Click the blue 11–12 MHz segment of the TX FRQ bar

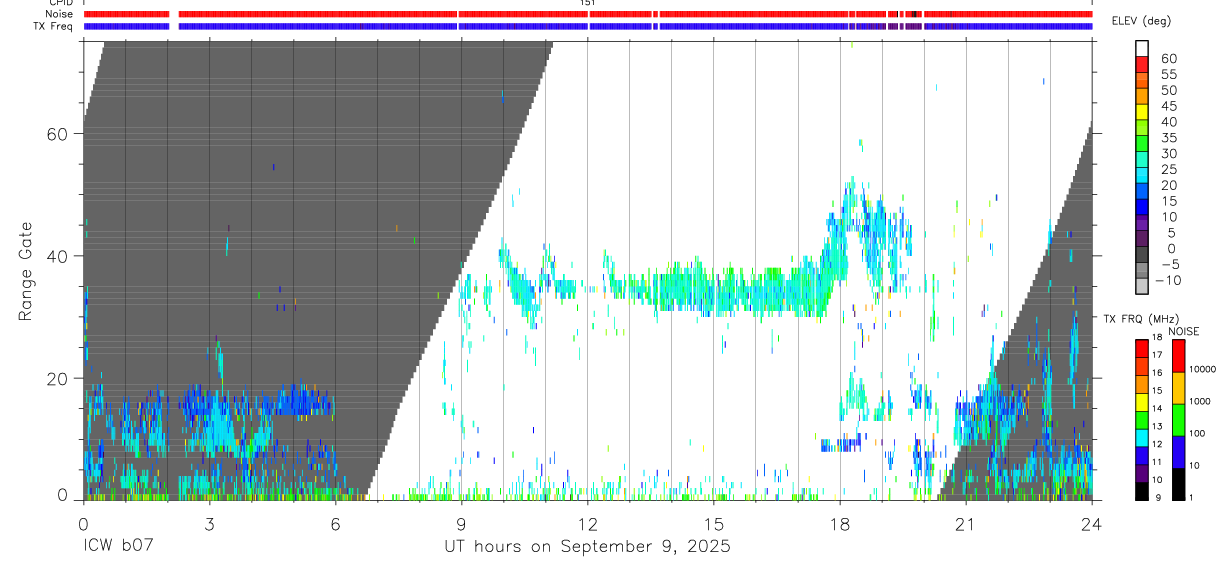tap(1142, 455)
